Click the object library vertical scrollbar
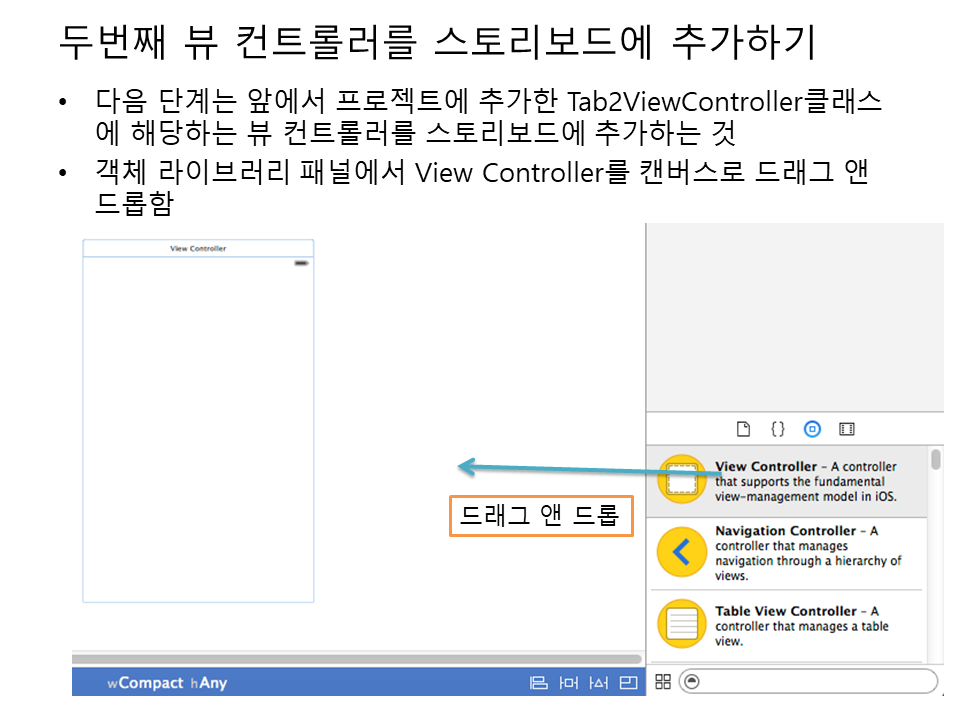 point(935,460)
